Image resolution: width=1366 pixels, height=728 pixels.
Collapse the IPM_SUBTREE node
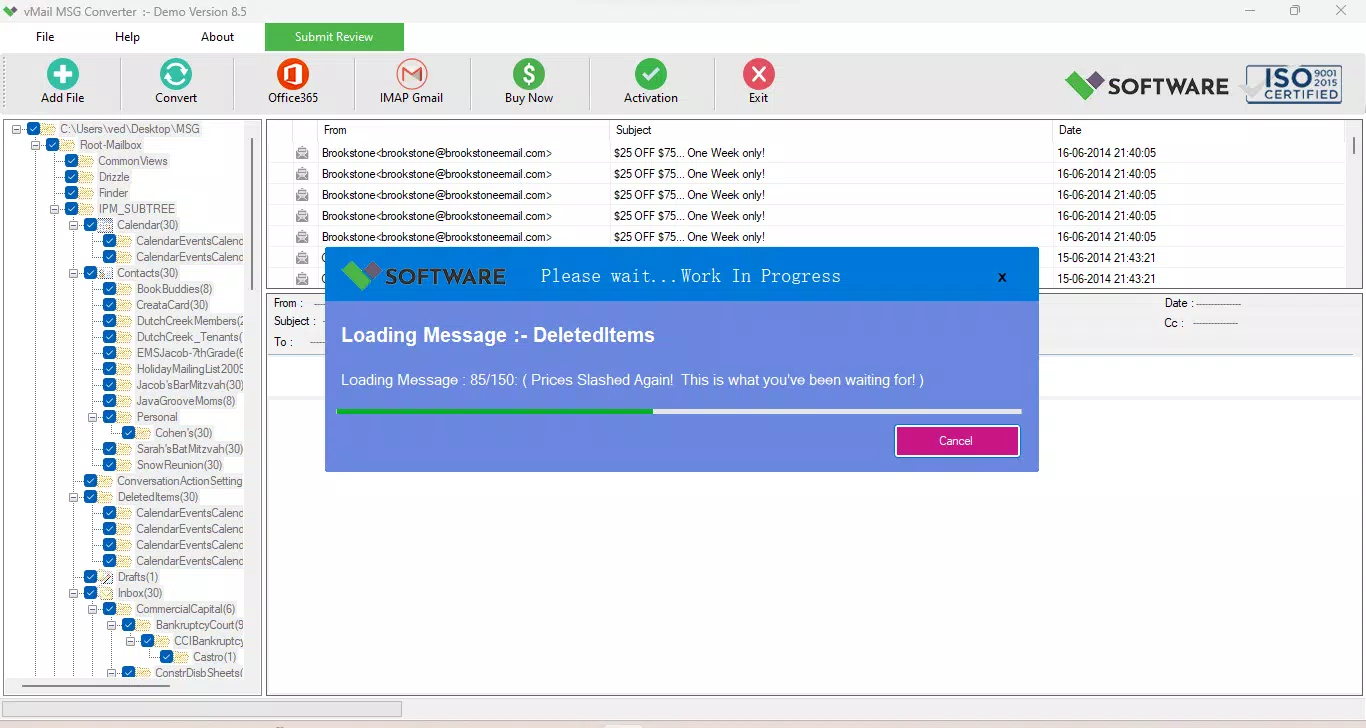[x=55, y=209]
